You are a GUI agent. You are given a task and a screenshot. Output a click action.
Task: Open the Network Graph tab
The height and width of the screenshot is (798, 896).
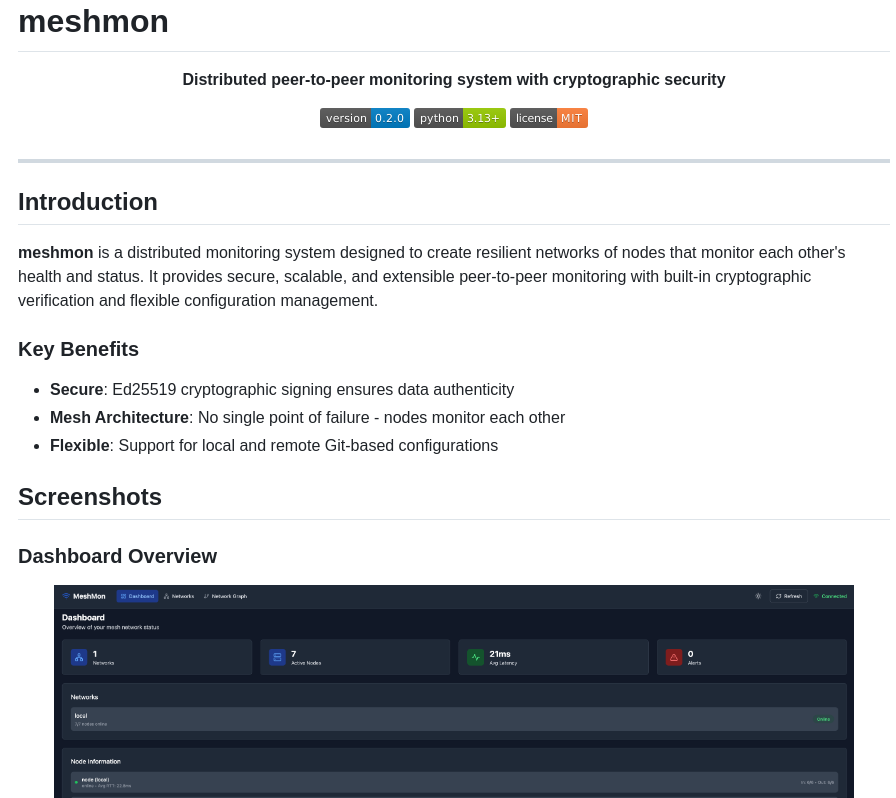226,596
